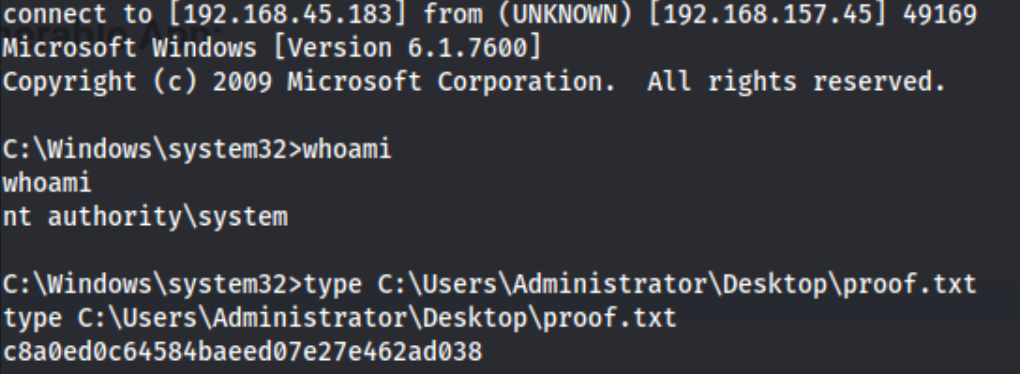
Task: Click the proof.txt hash output line
Action: (x=243, y=352)
